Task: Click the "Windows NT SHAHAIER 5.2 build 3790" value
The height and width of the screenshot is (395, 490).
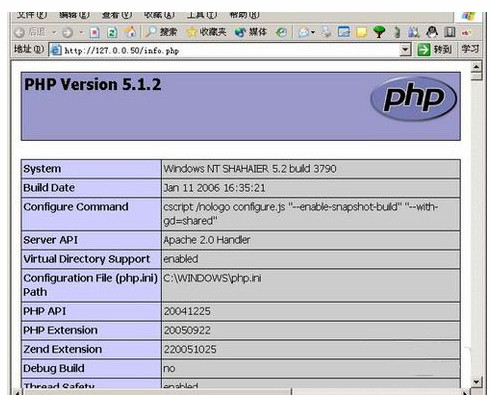Action: 250,169
